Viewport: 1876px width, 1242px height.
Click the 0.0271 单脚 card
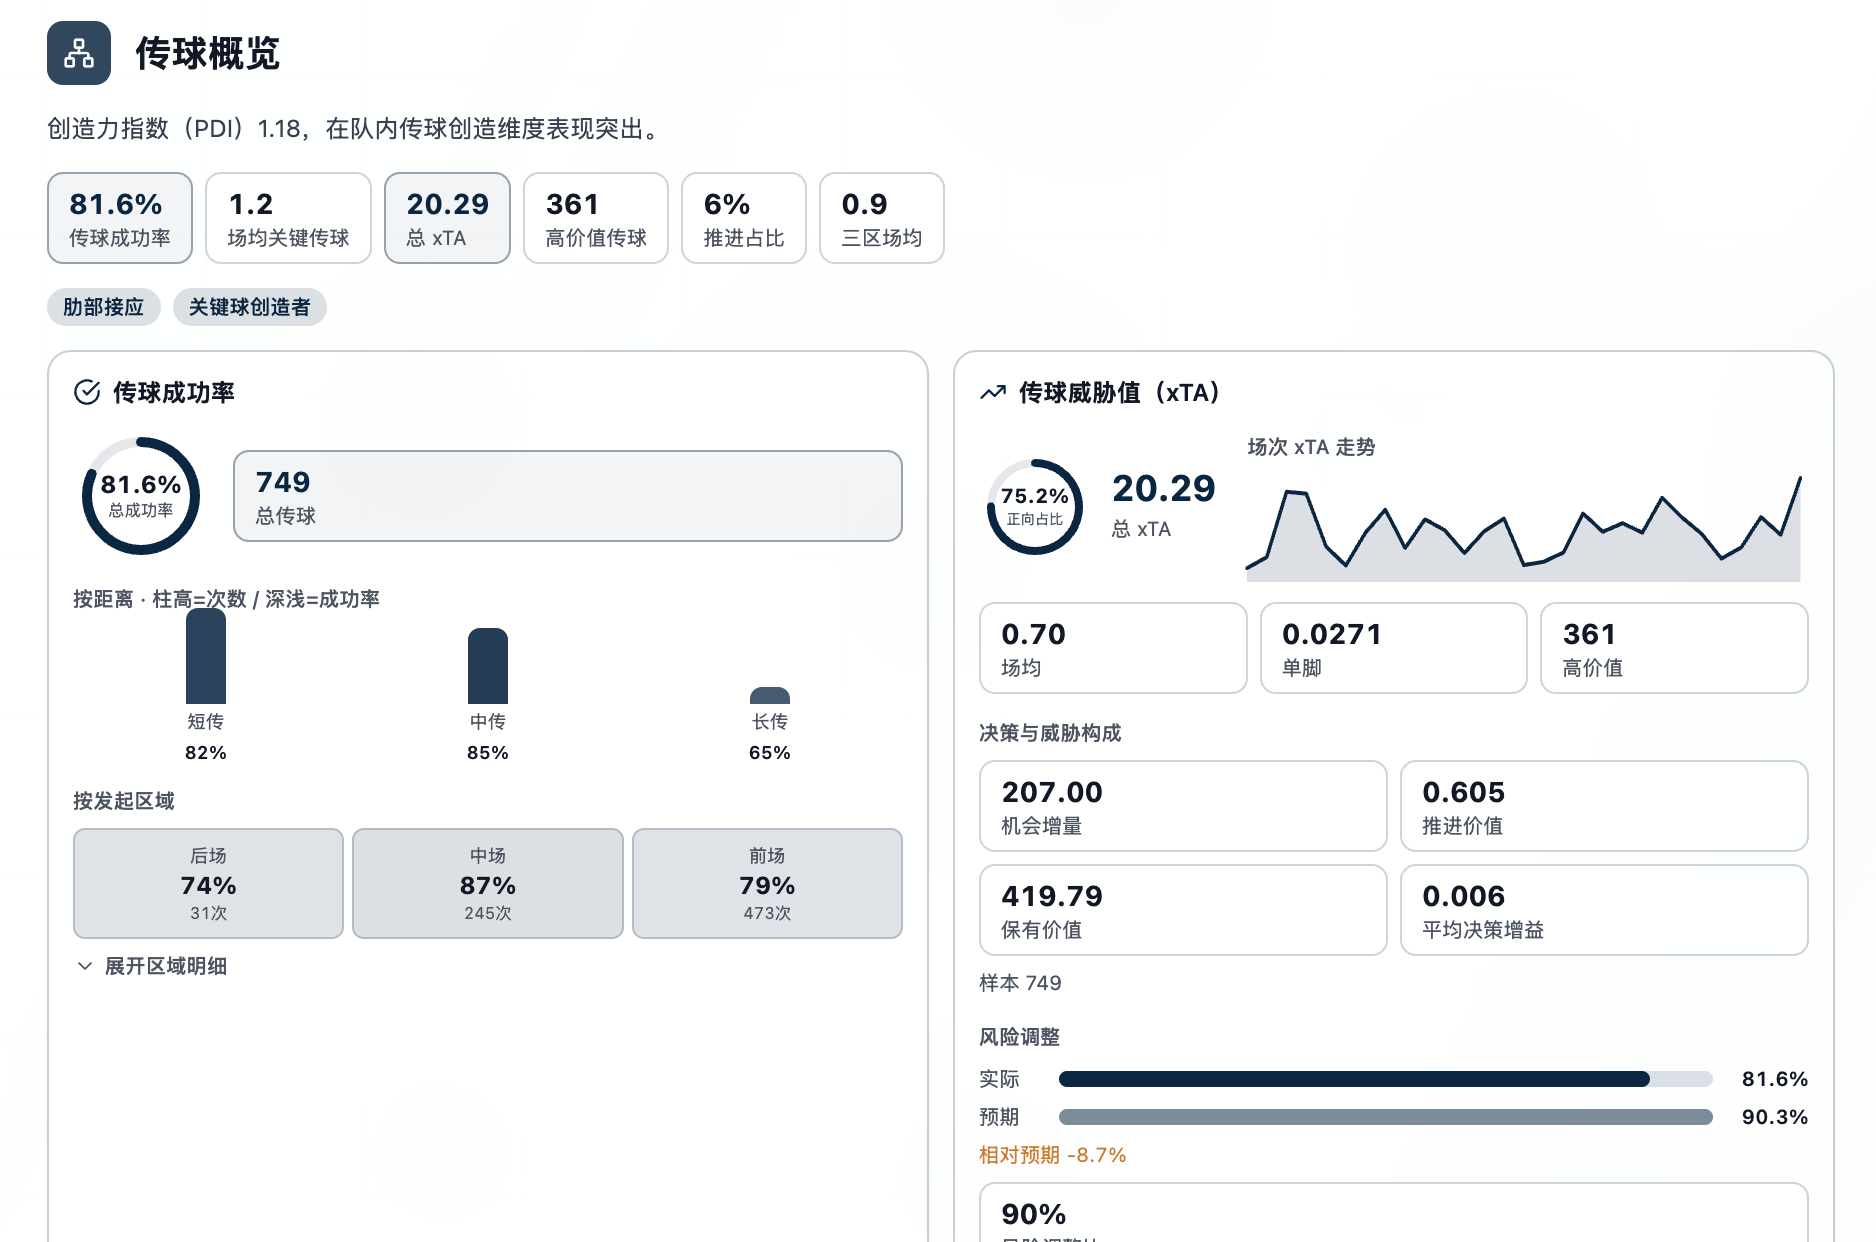1394,648
